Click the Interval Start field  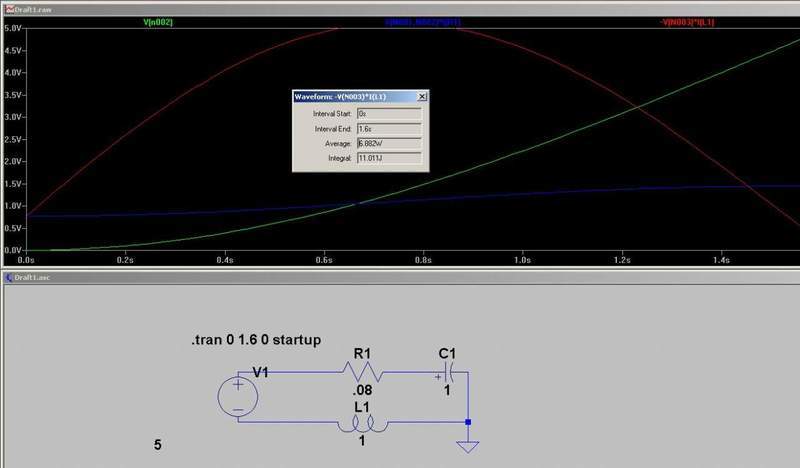(389, 113)
